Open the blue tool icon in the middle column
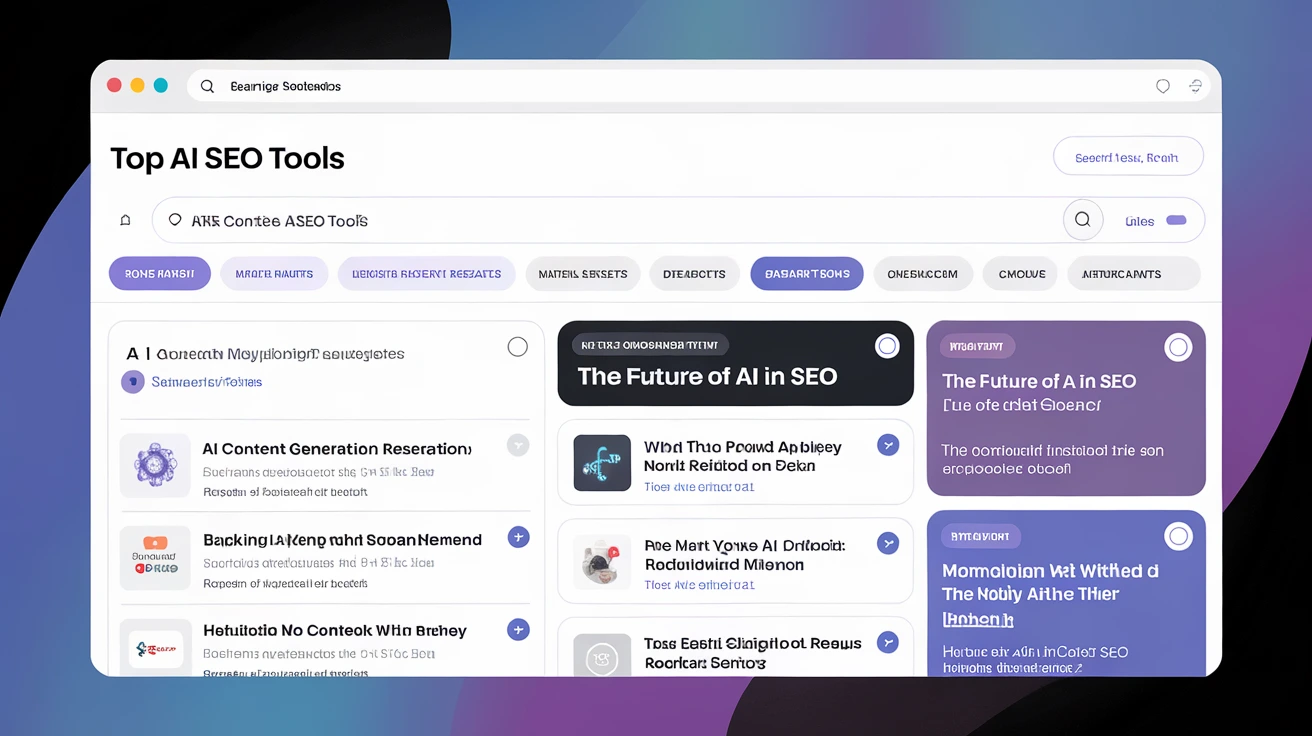The width and height of the screenshot is (1312, 736). pyautogui.click(x=601, y=463)
